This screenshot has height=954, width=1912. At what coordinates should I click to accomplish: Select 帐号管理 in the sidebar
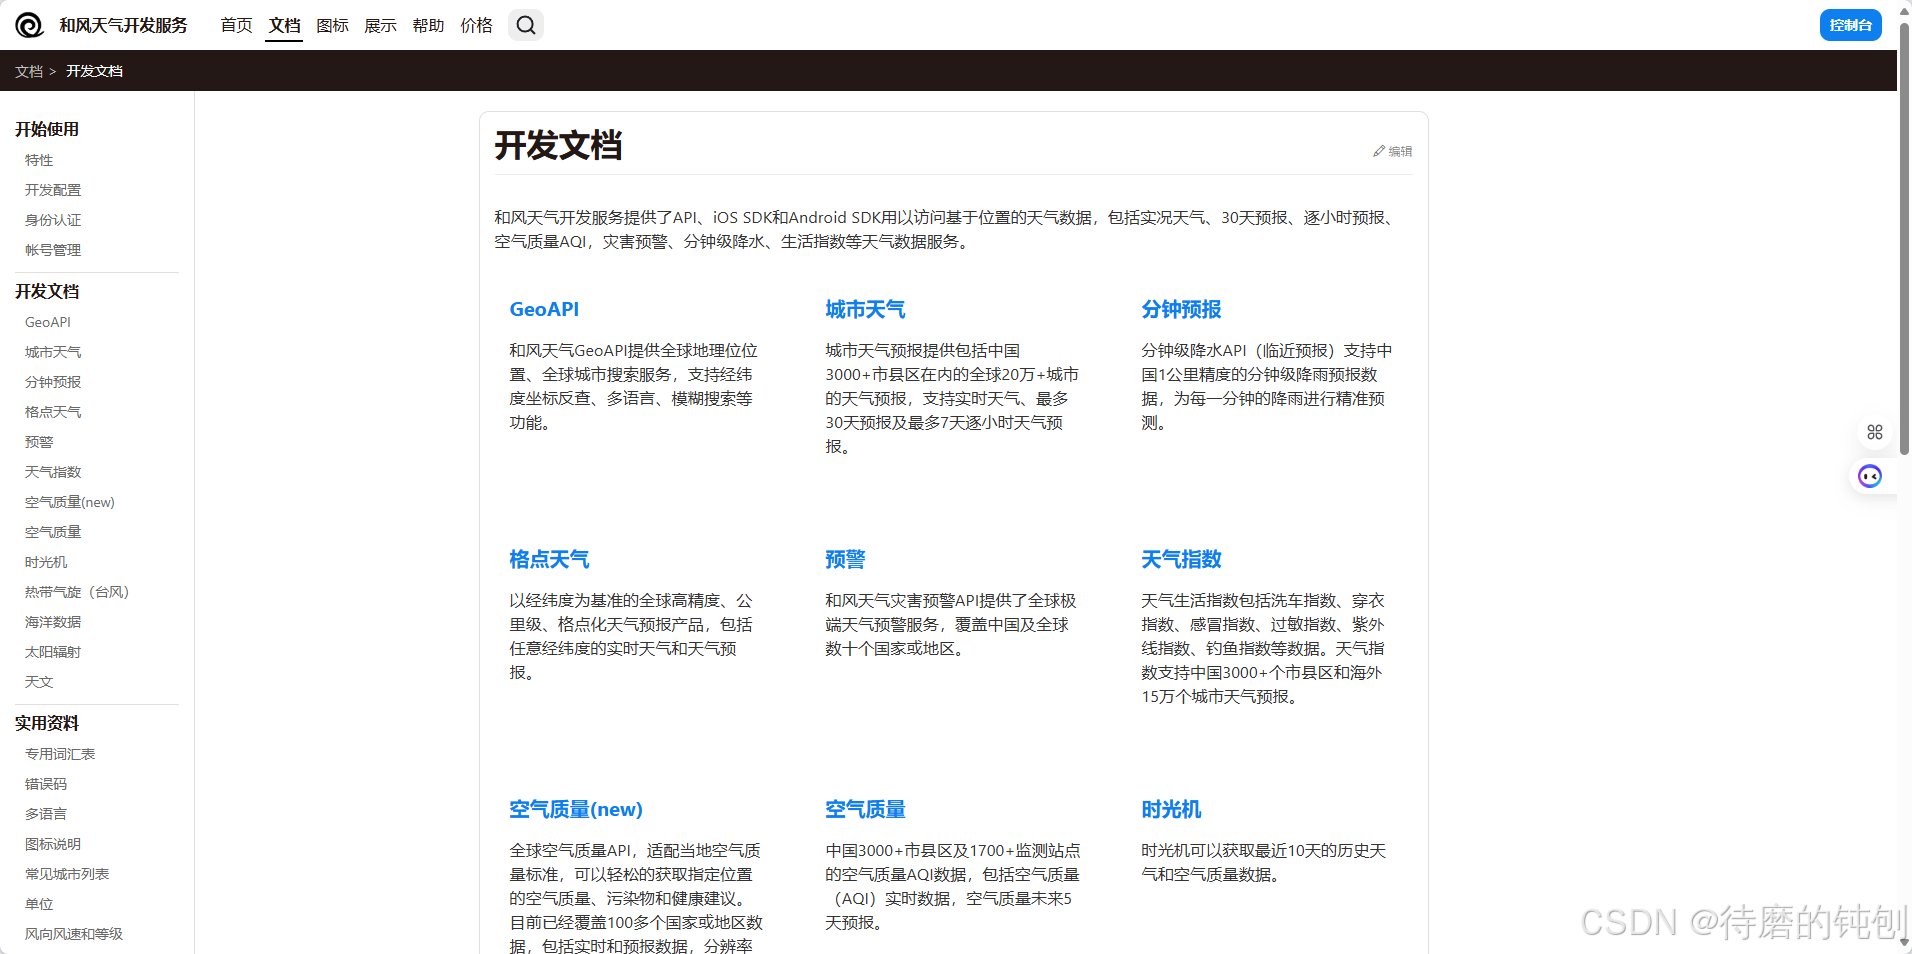pos(53,250)
